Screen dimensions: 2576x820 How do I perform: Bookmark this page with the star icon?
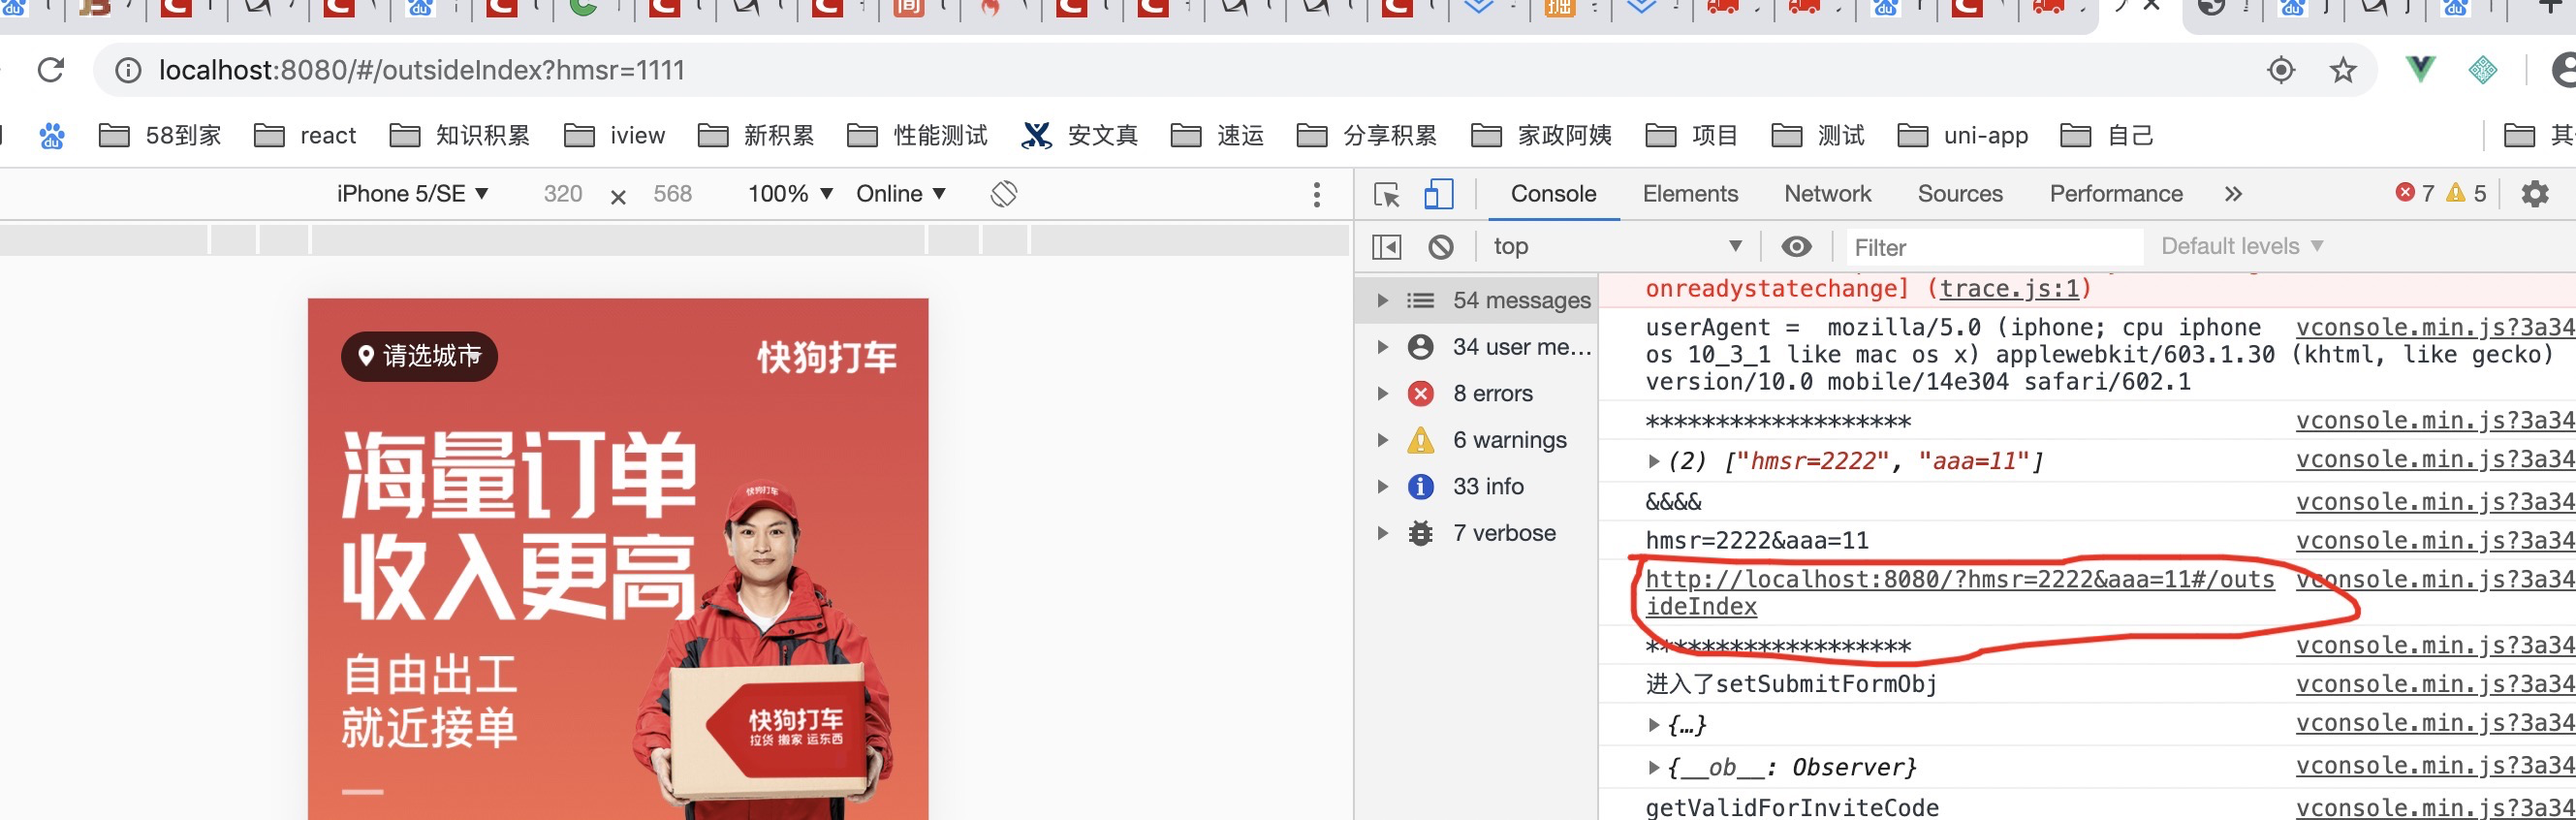pyautogui.click(x=2343, y=70)
